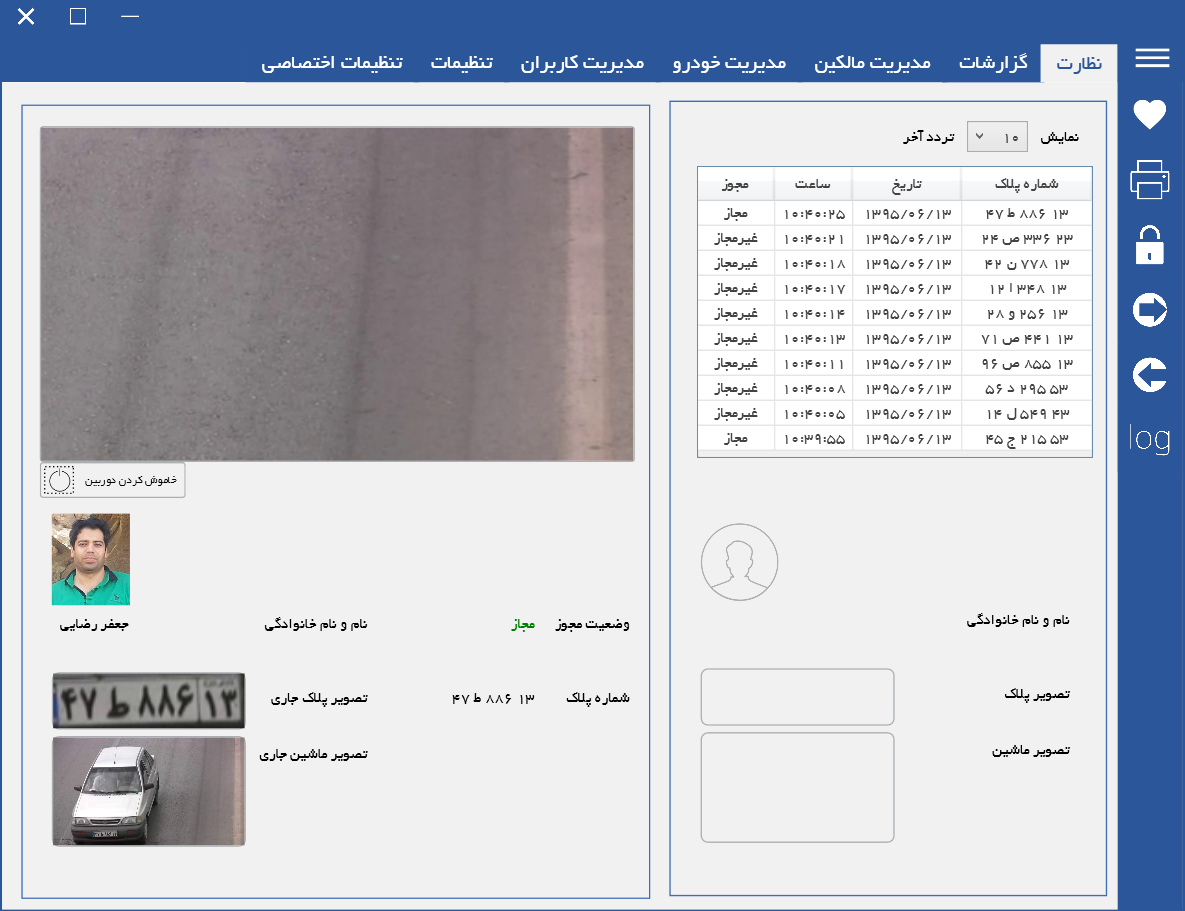The image size is (1185, 911).
Task: Click the owner name جعفر رضایی
Action: [x=94, y=624]
